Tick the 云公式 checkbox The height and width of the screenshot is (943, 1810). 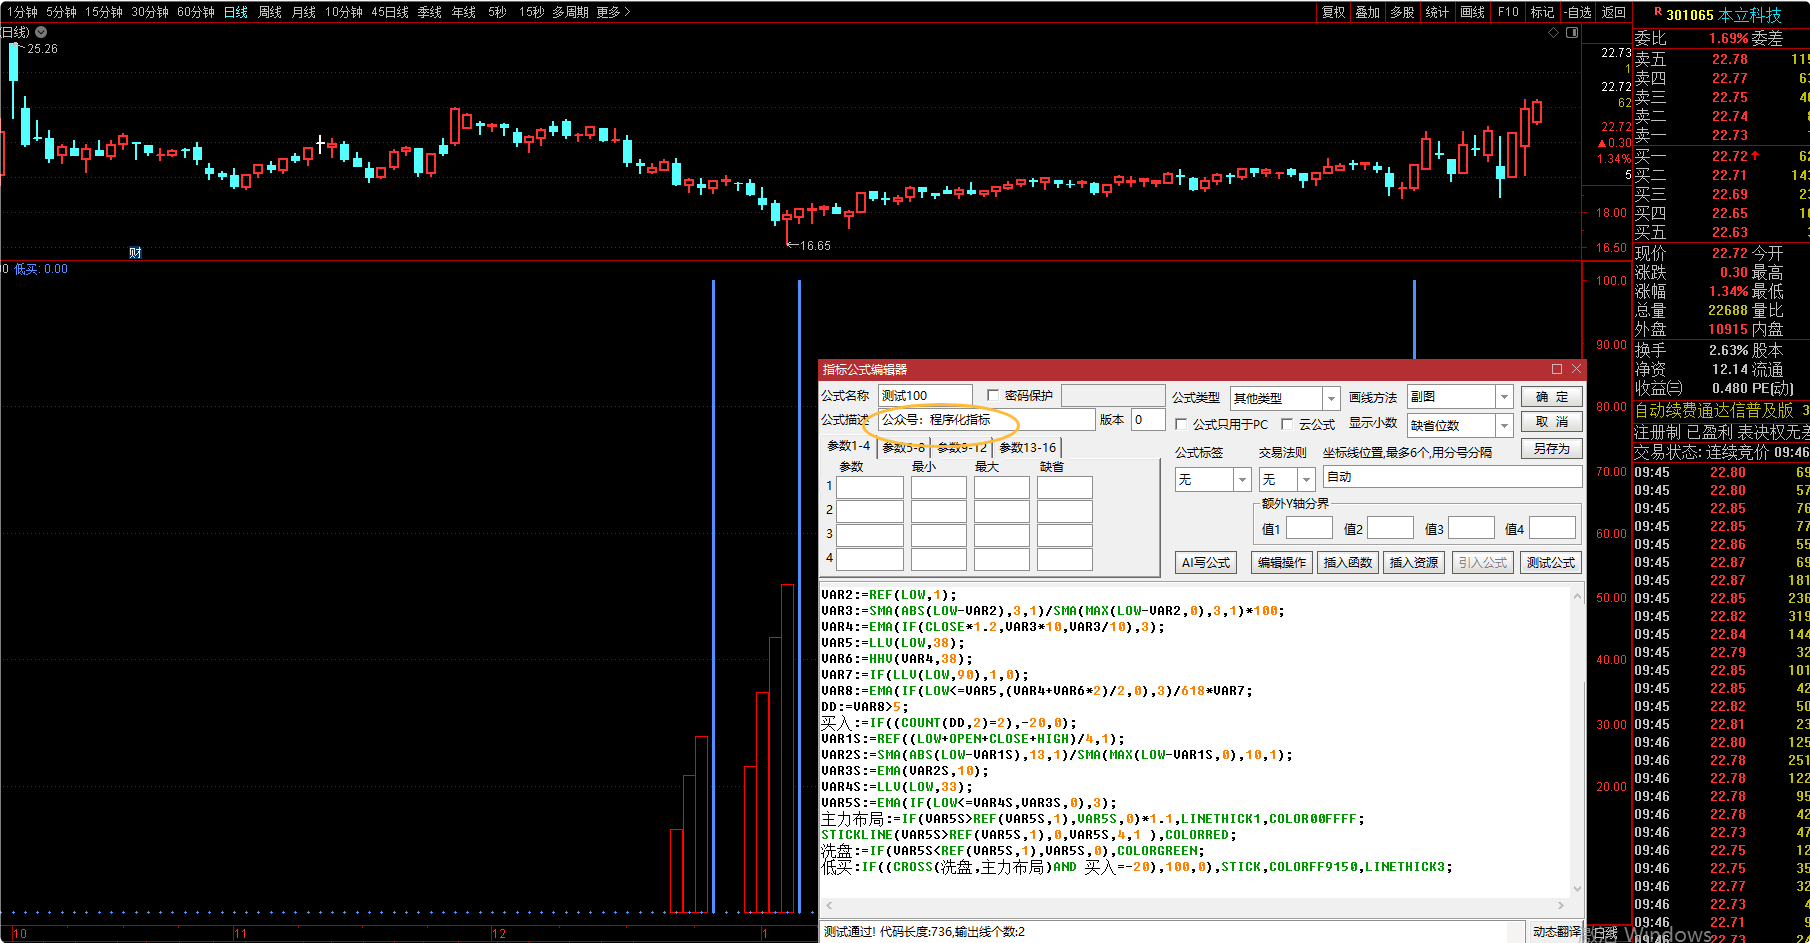pyautogui.click(x=1287, y=424)
